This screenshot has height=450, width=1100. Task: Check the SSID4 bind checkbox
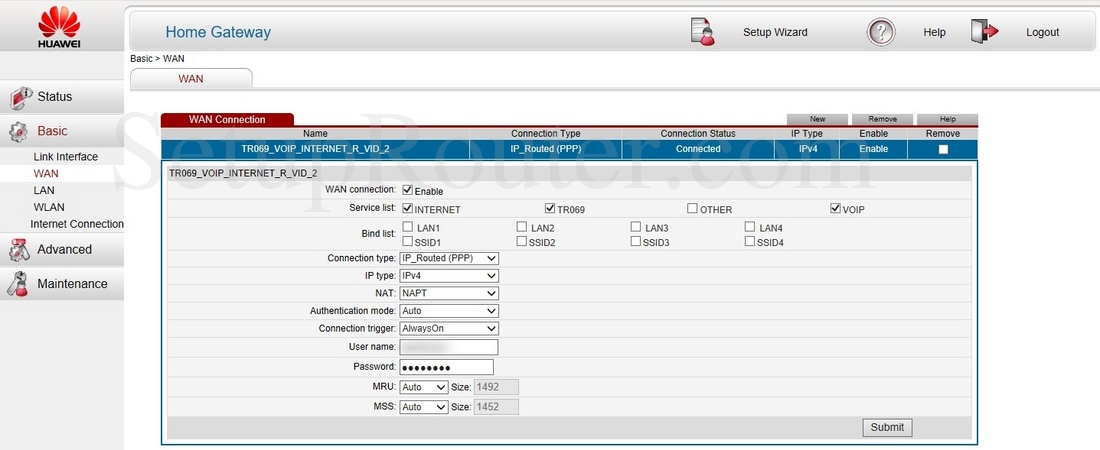[x=750, y=241]
